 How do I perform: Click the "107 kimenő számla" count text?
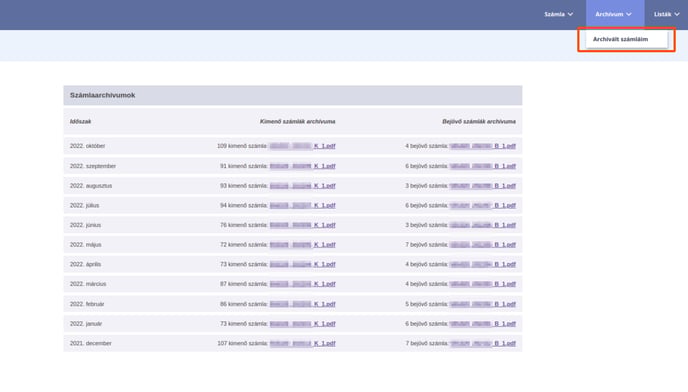point(242,344)
